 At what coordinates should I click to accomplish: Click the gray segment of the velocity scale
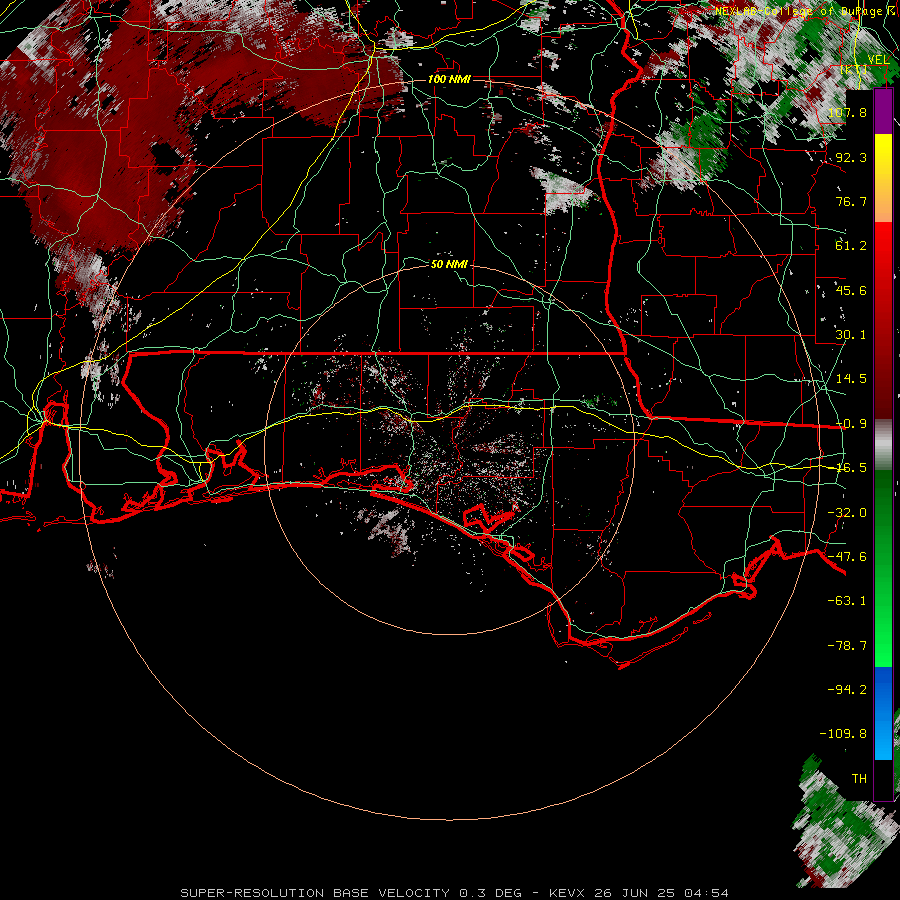click(x=883, y=445)
